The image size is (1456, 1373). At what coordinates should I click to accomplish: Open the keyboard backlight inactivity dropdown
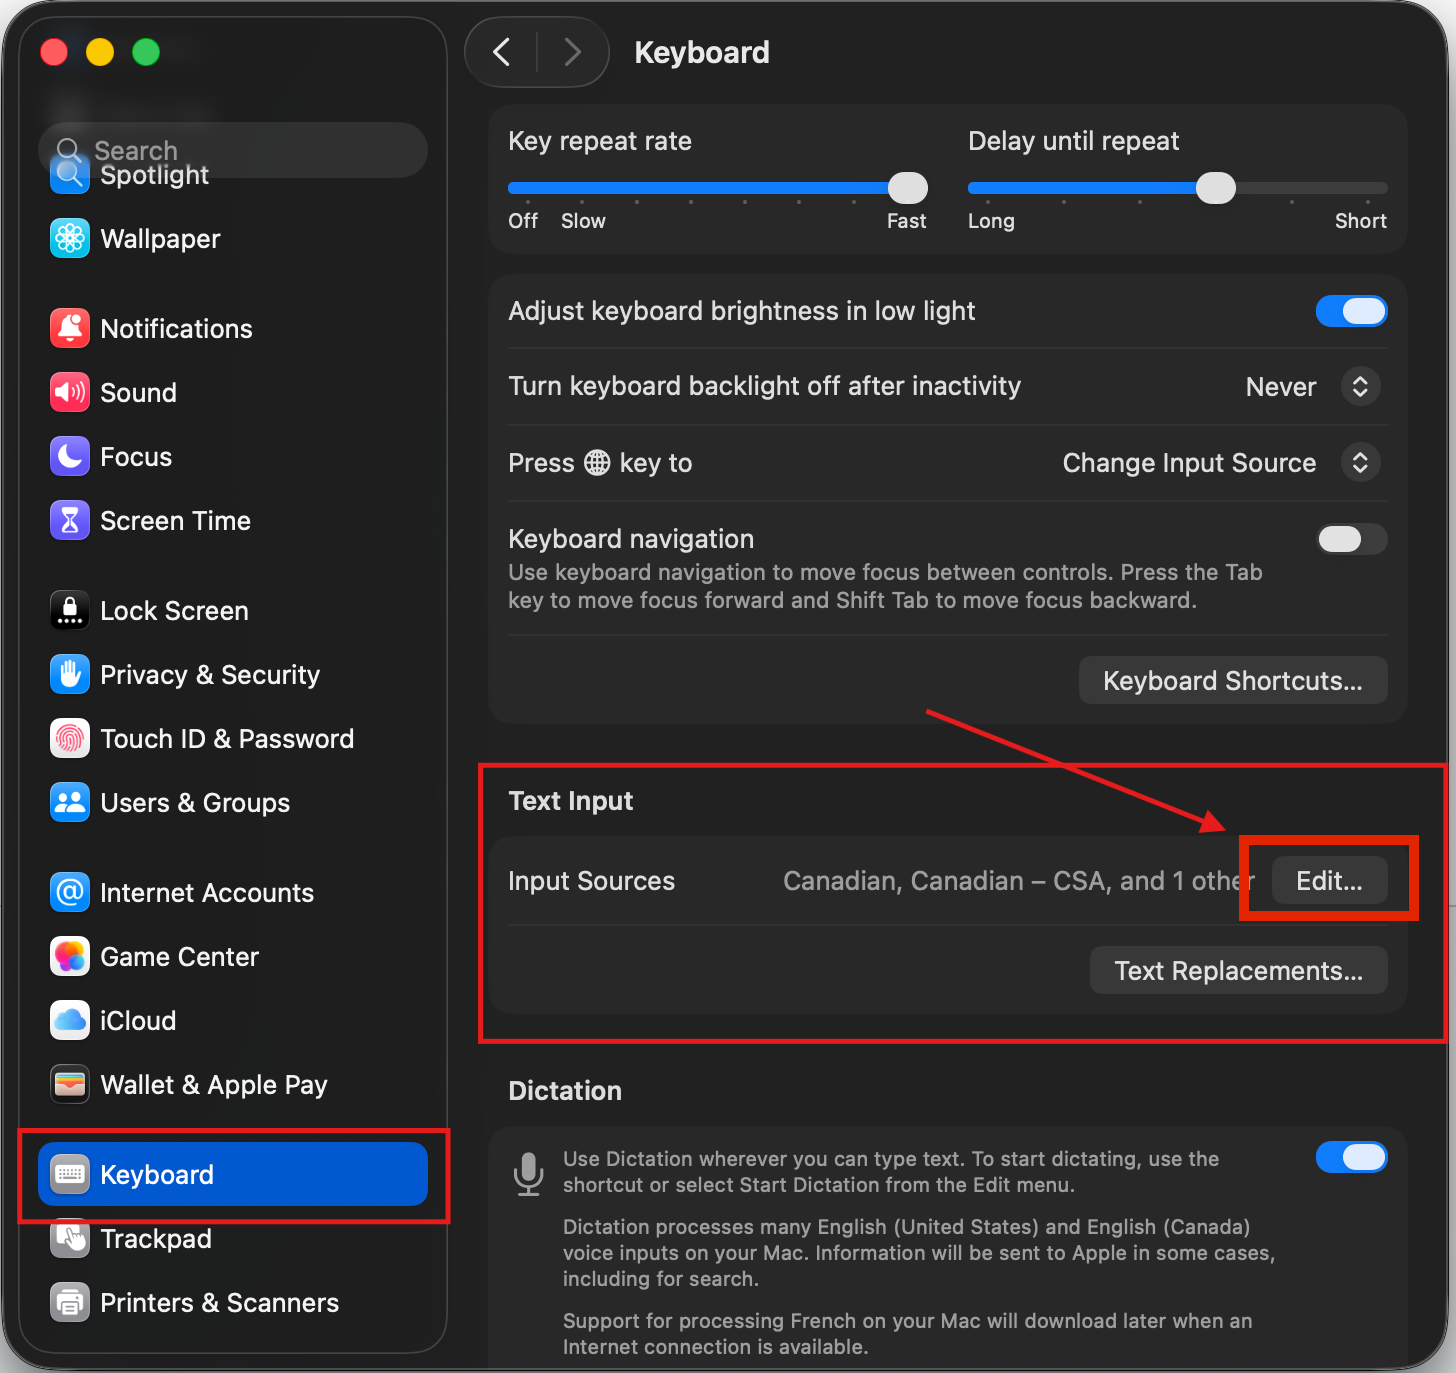[1360, 387]
